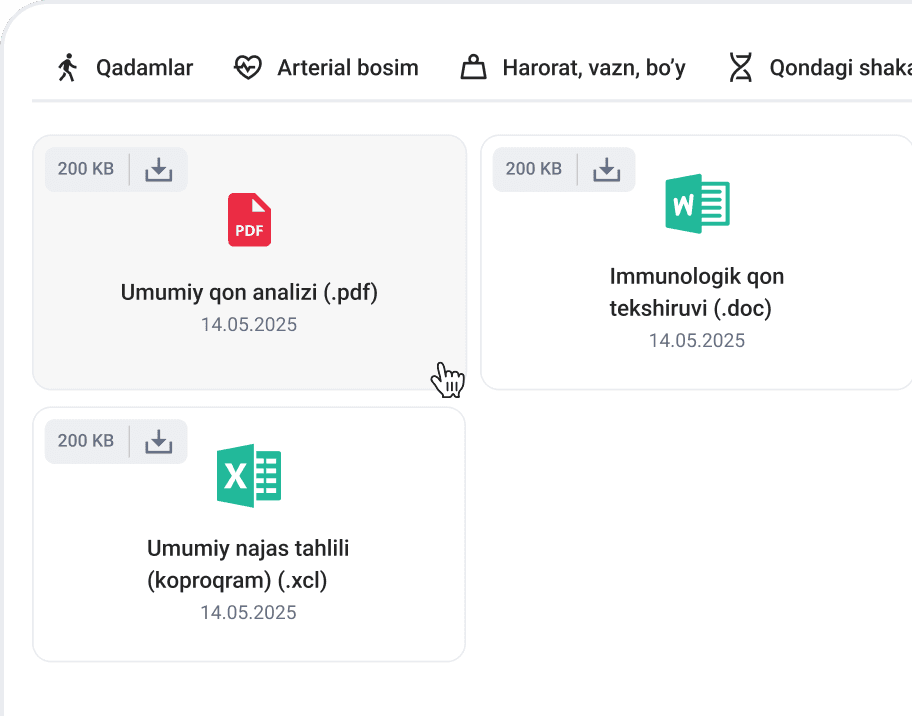912x716 pixels.
Task: Download the Umumiy qon analizi PDF file
Action: pyautogui.click(x=159, y=169)
